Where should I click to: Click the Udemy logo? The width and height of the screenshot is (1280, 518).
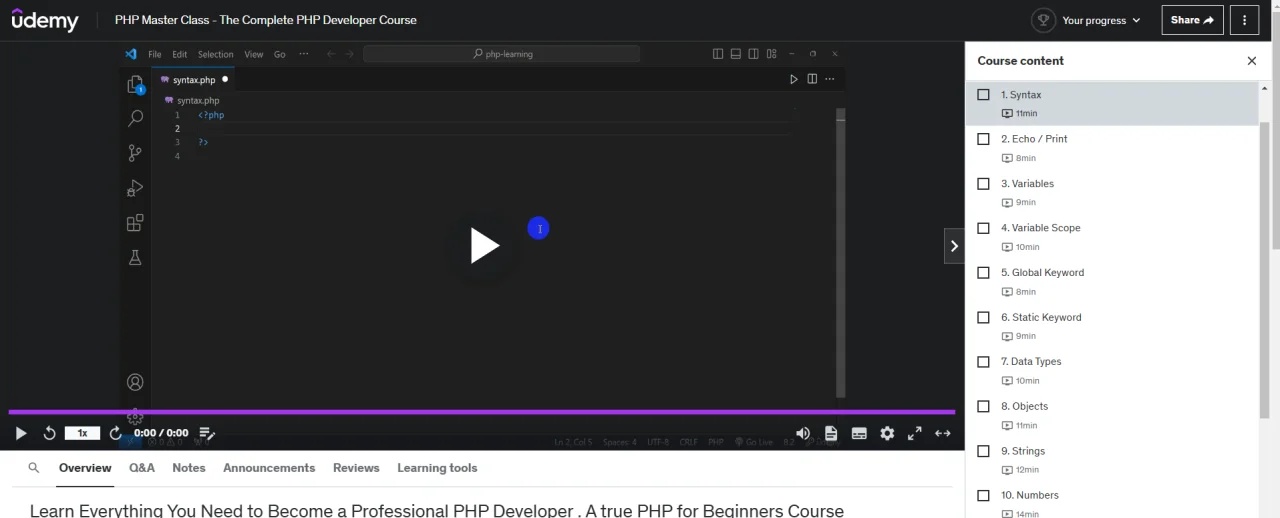(45, 20)
